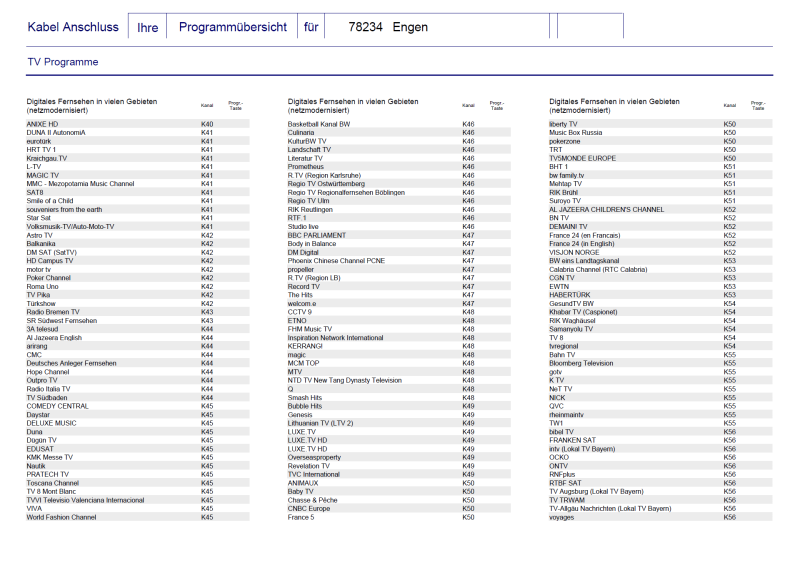This screenshot has height=565, width=800.
Task: Select the 'Culinaria' channel row
Action: pos(399,133)
